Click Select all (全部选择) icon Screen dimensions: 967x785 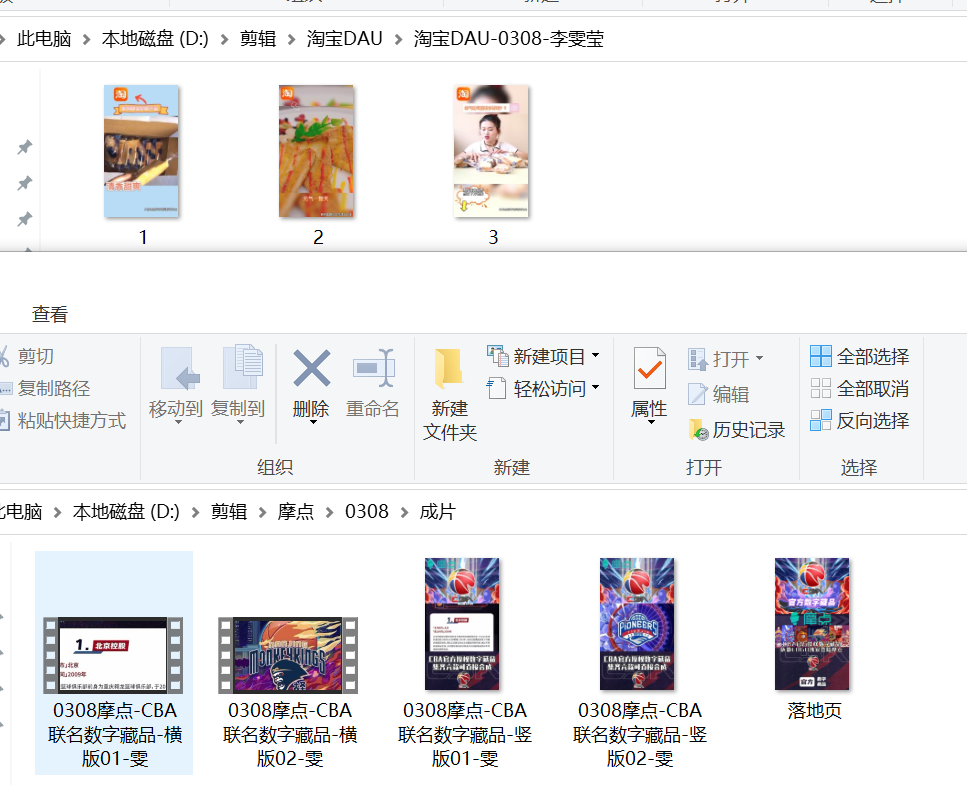(x=820, y=356)
